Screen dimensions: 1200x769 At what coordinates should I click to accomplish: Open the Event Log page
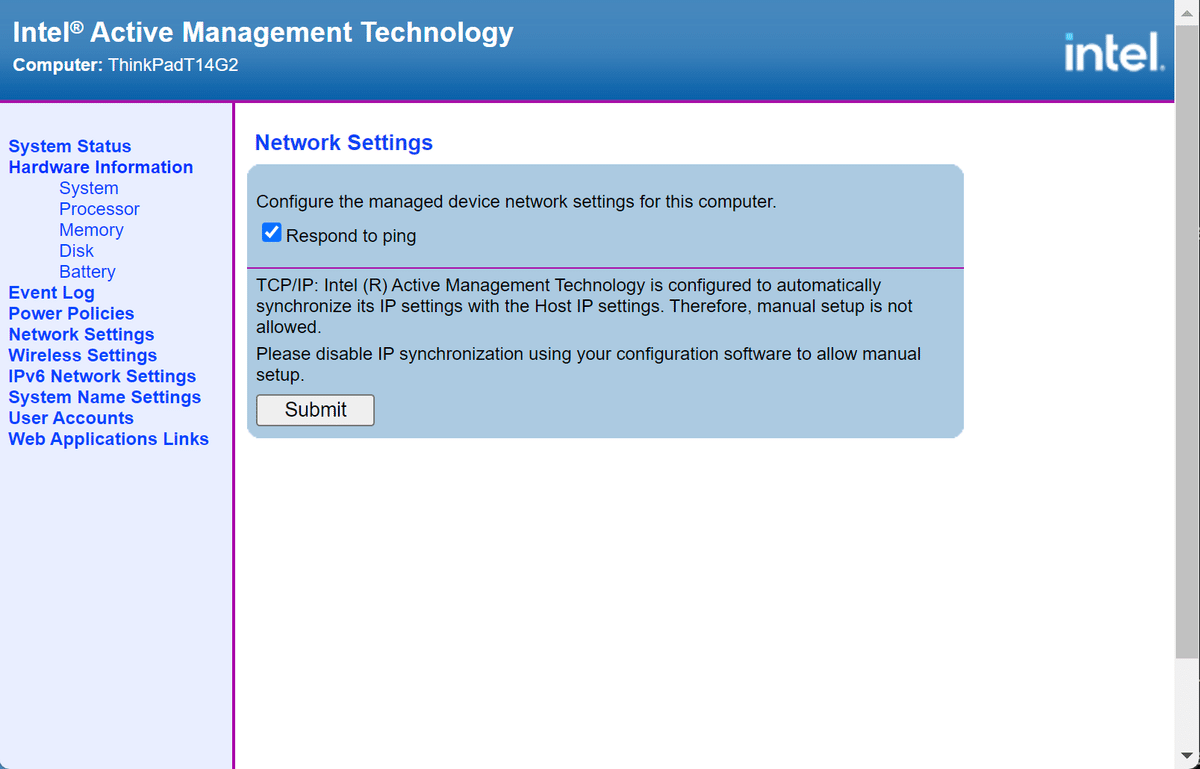(51, 293)
